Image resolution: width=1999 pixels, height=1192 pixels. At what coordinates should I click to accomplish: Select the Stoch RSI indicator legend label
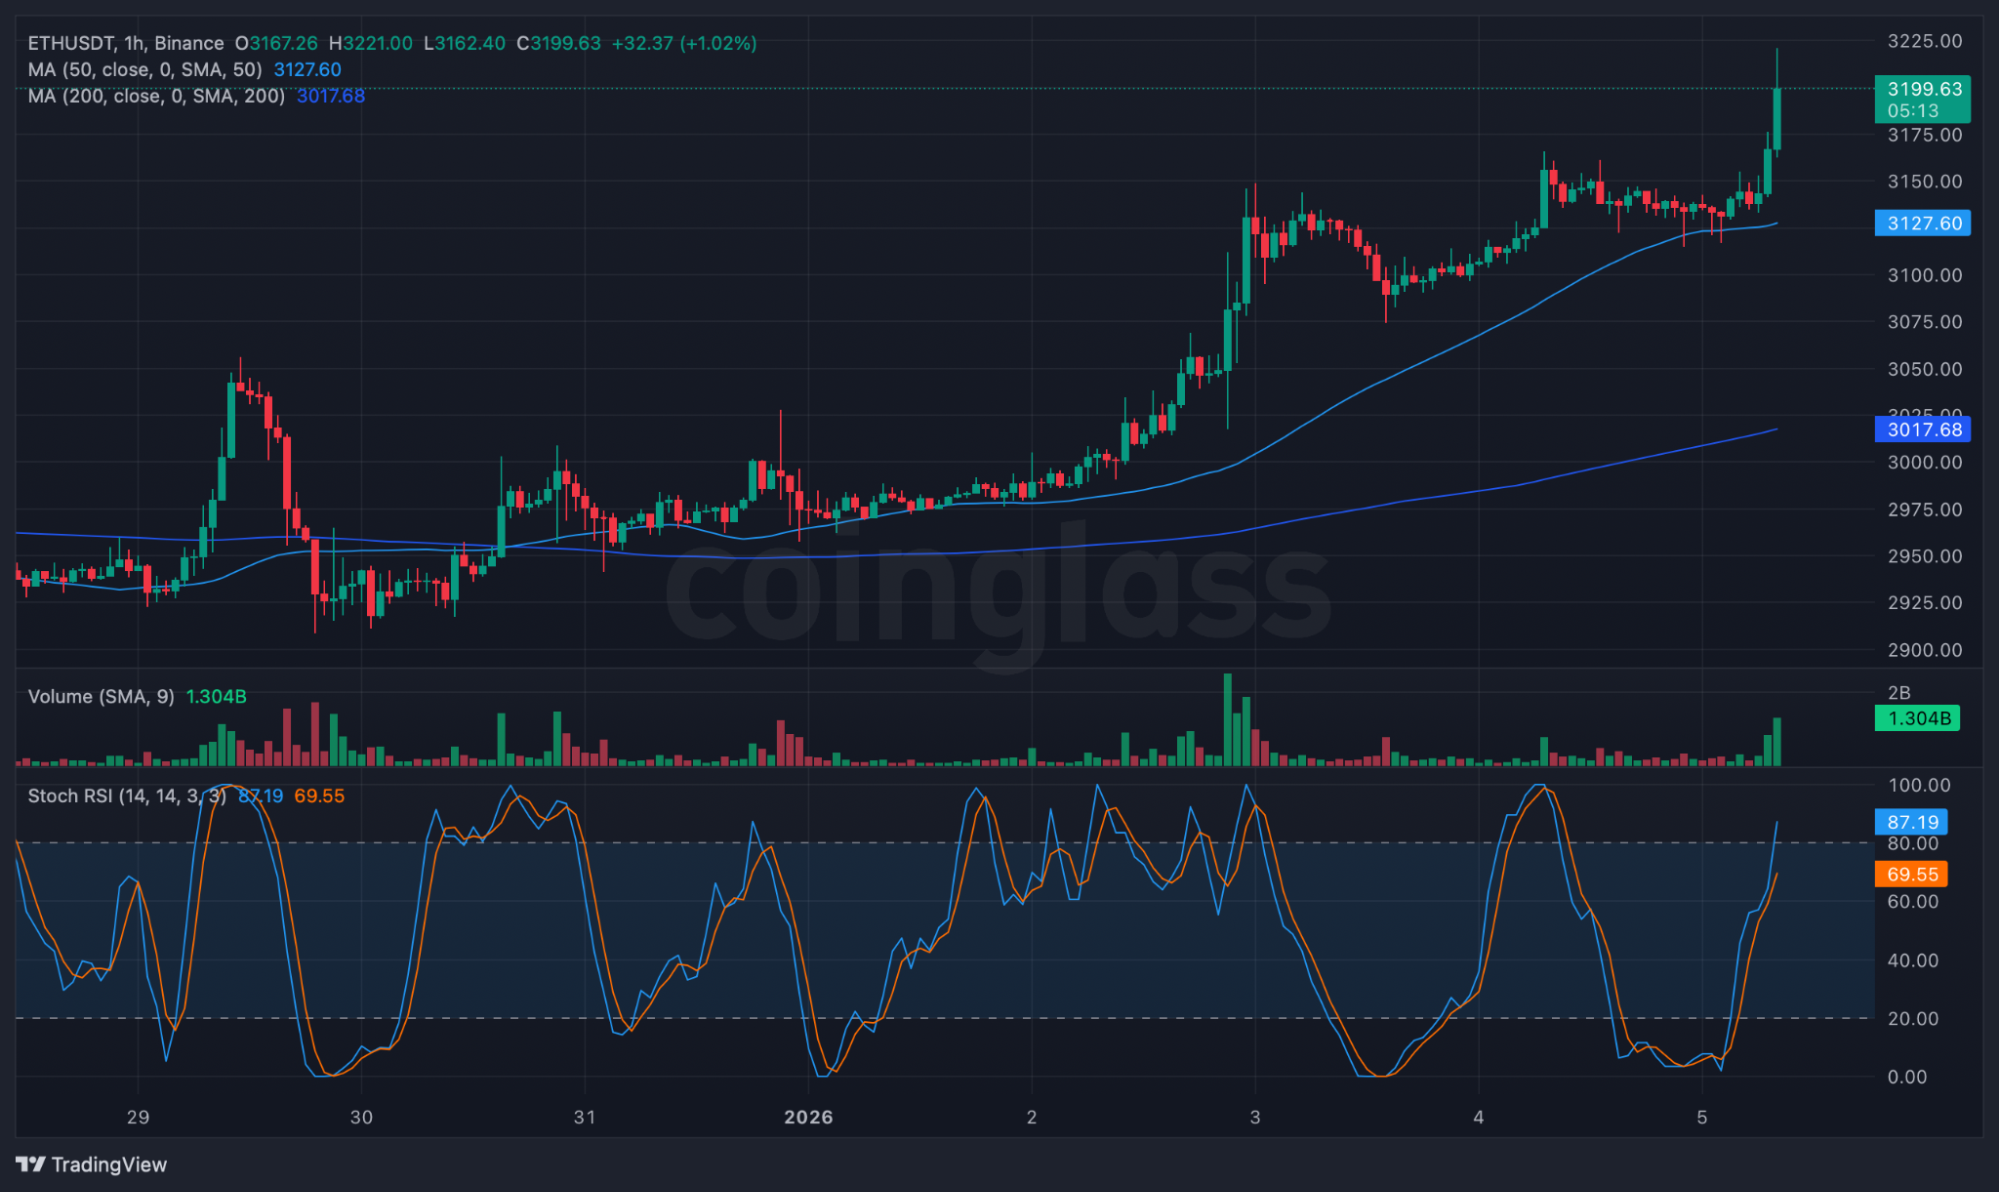coord(126,796)
